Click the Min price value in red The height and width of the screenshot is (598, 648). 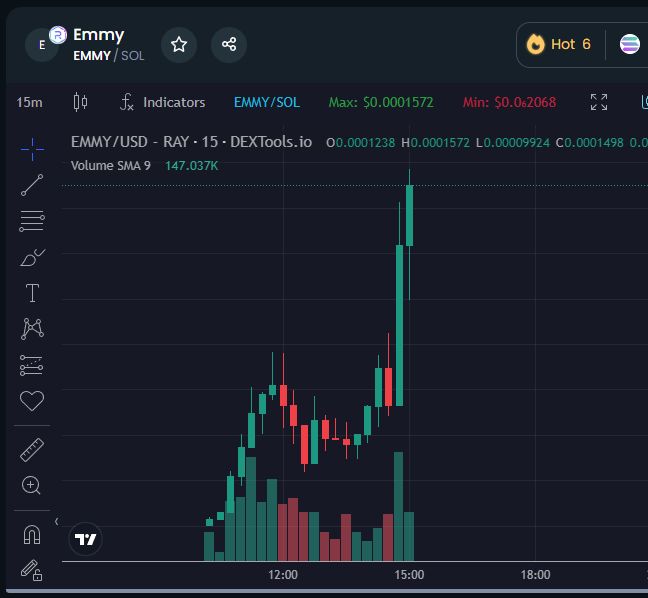509,102
